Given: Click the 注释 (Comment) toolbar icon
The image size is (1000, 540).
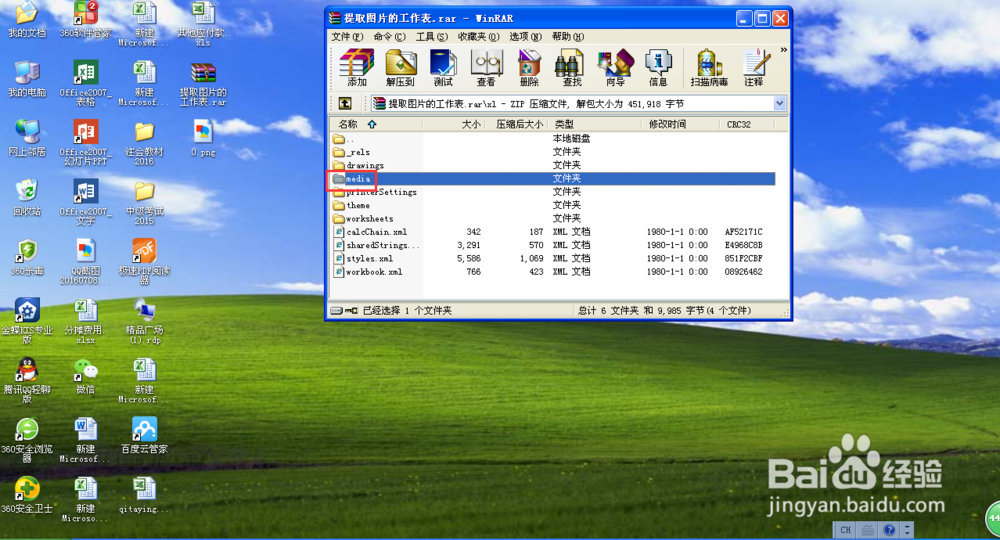Looking at the screenshot, I should (x=754, y=68).
